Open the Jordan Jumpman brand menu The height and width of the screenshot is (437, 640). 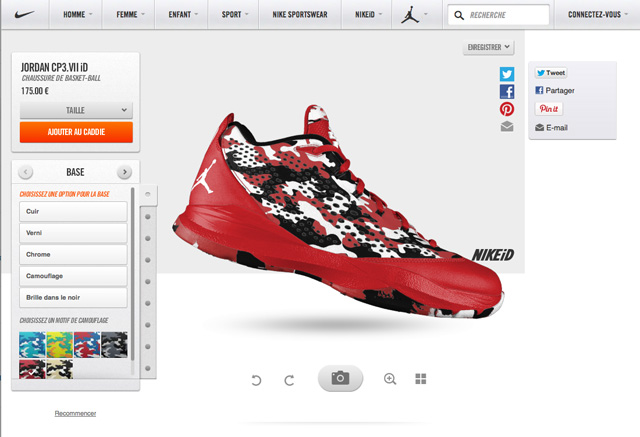410,15
